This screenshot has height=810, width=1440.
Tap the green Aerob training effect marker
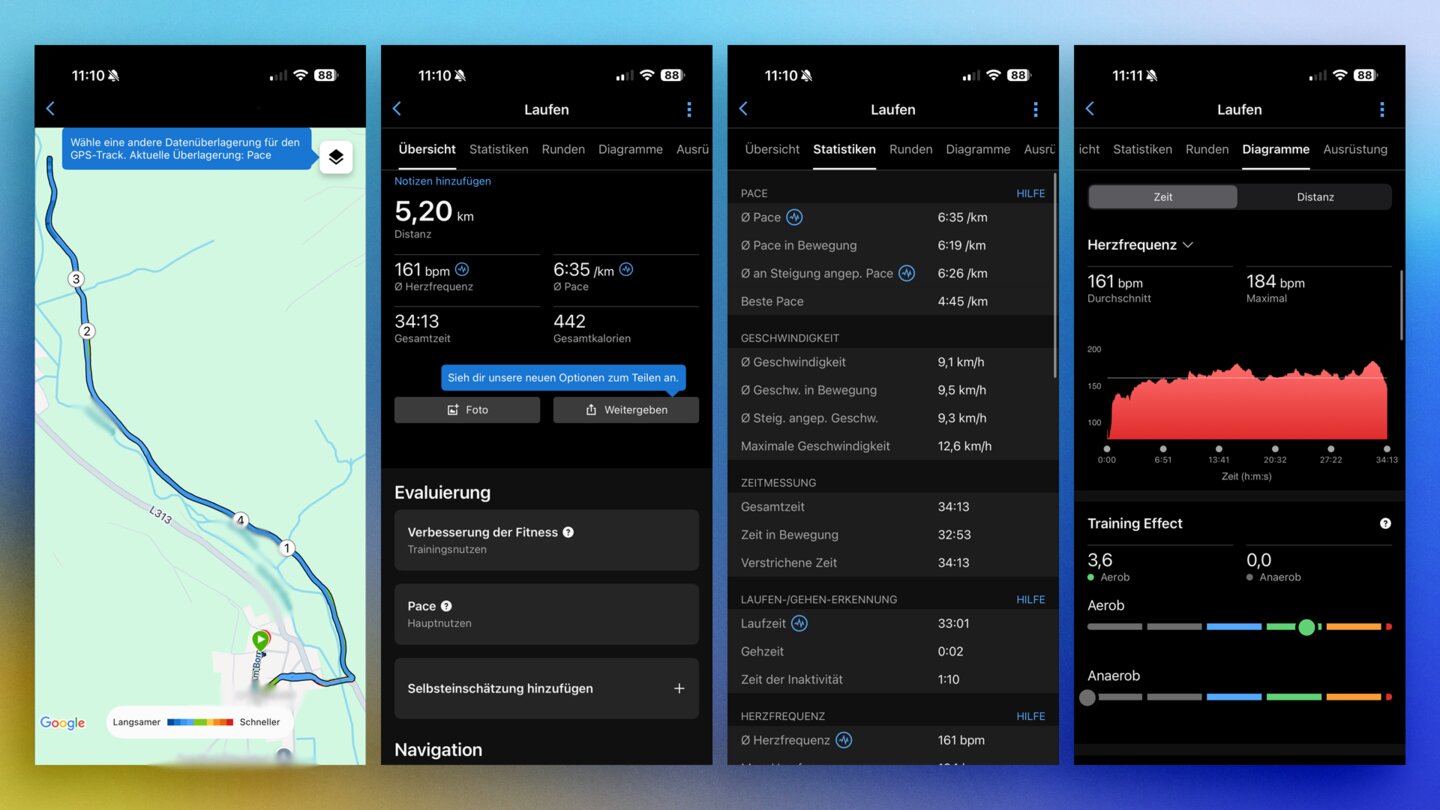click(x=1306, y=627)
